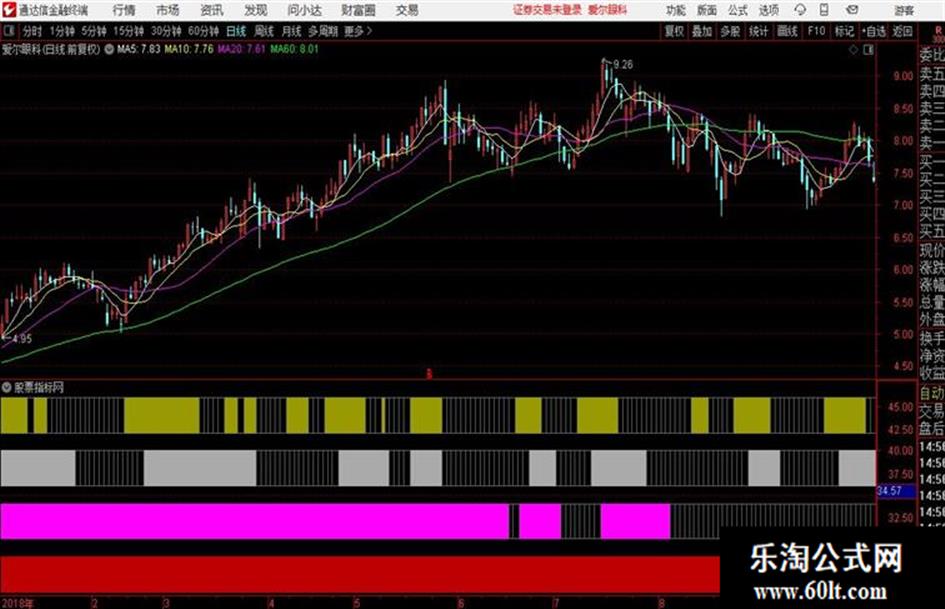This screenshot has width=945, height=609.
Task: Click the MA5: 7.83 indicator label
Action: (x=139, y=49)
